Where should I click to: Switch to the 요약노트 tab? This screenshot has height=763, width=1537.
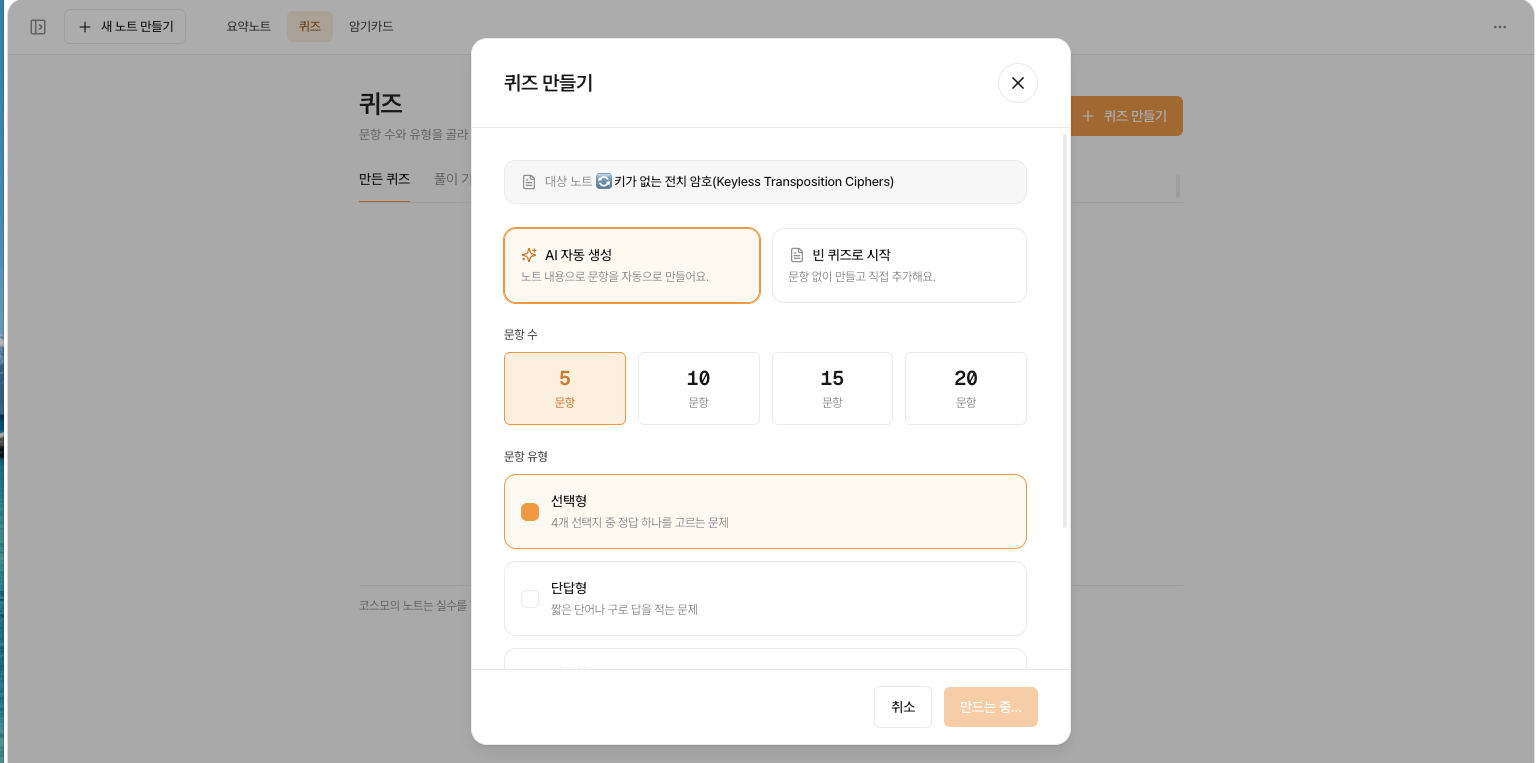coord(249,27)
